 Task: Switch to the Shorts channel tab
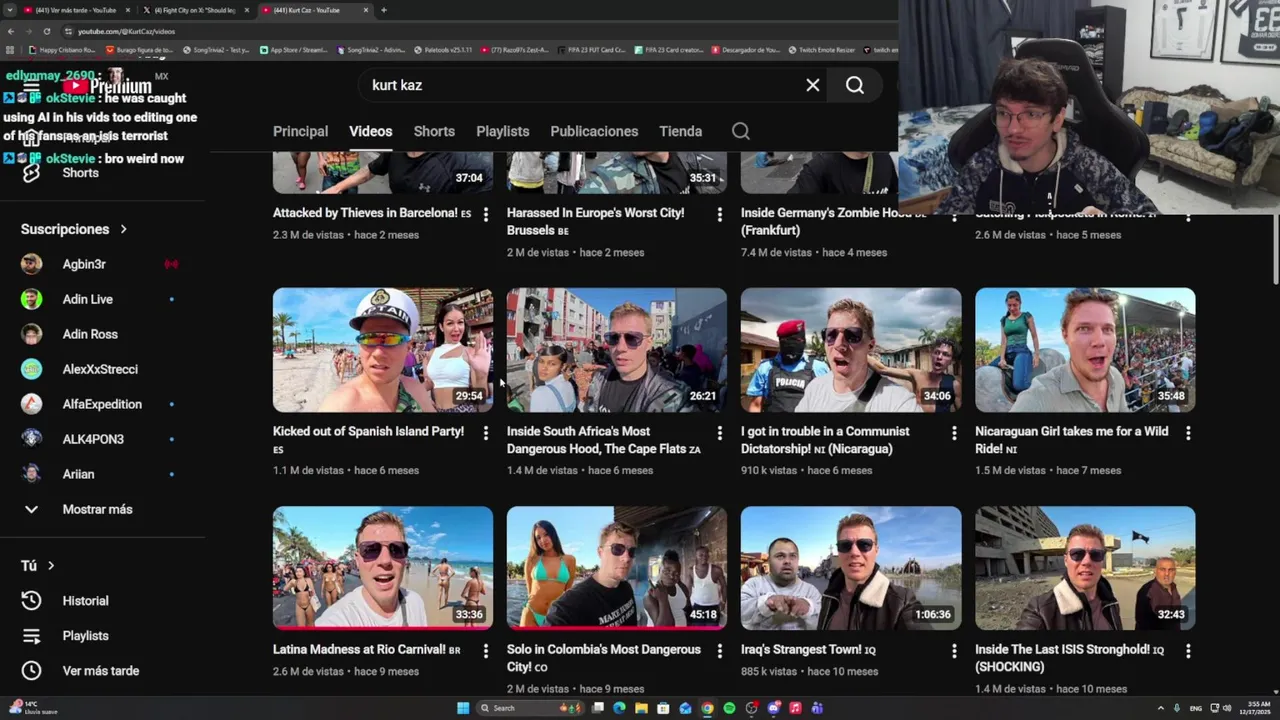pos(434,131)
